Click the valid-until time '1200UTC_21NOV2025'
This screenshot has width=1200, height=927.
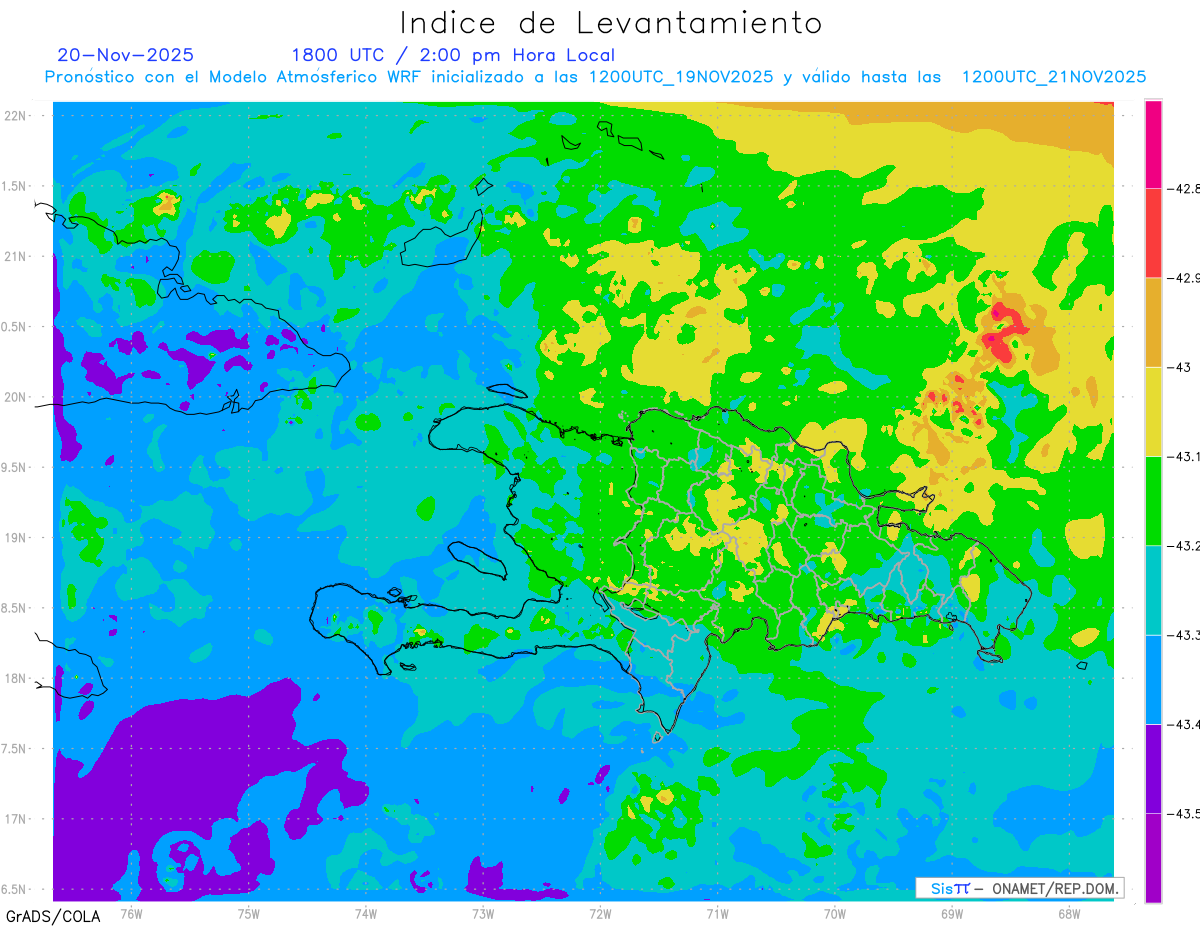coord(1053,77)
